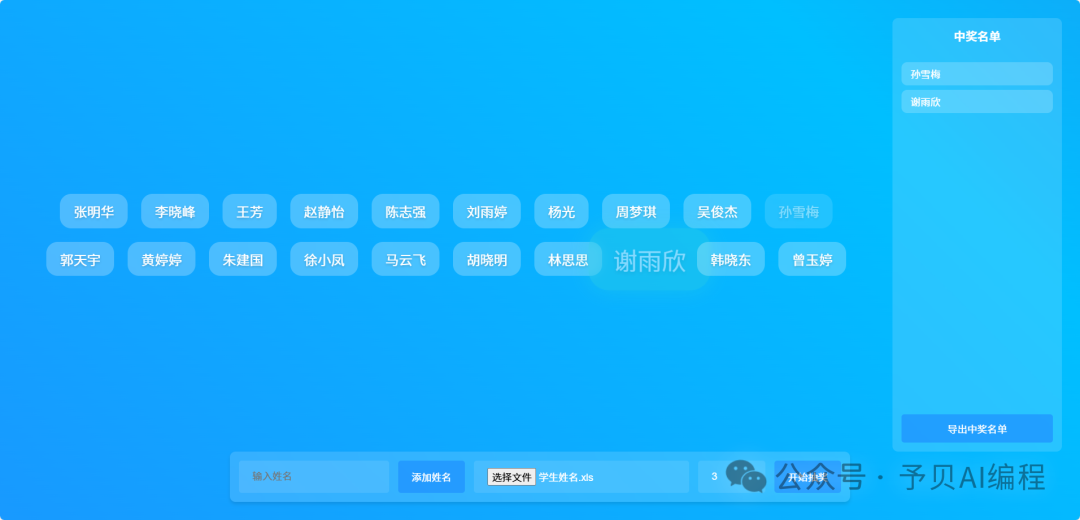Click the 添加姓名 button
1080x520 pixels.
(x=431, y=477)
